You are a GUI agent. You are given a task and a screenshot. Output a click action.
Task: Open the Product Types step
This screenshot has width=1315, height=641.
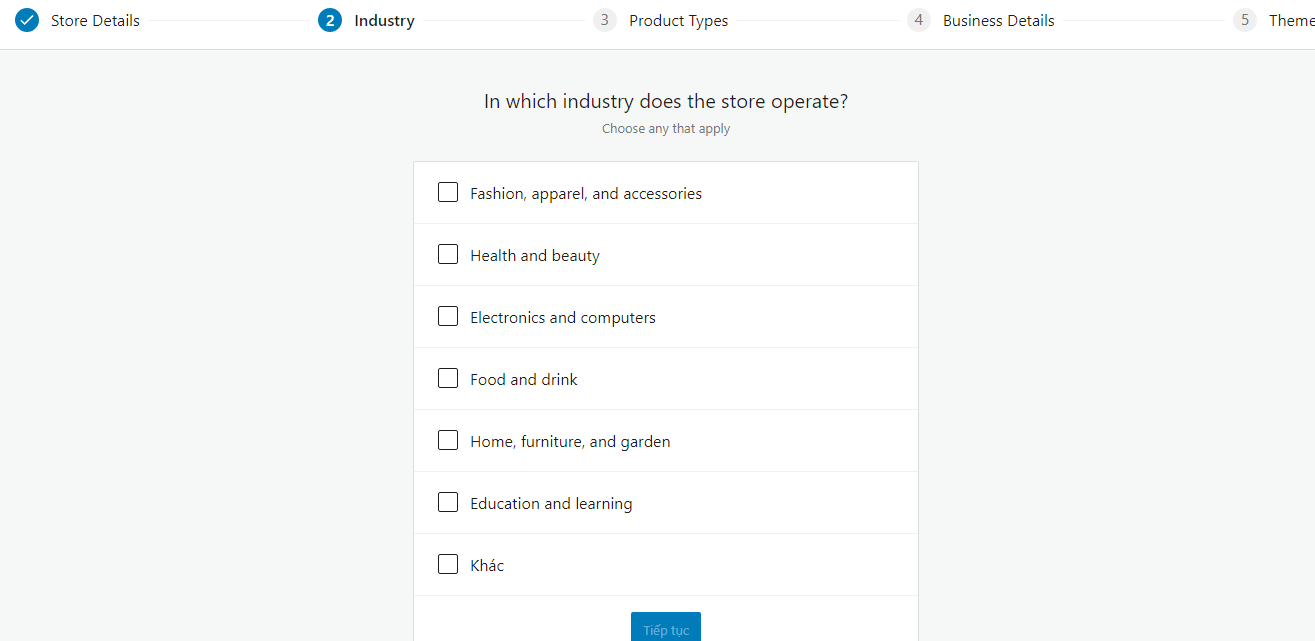678,21
